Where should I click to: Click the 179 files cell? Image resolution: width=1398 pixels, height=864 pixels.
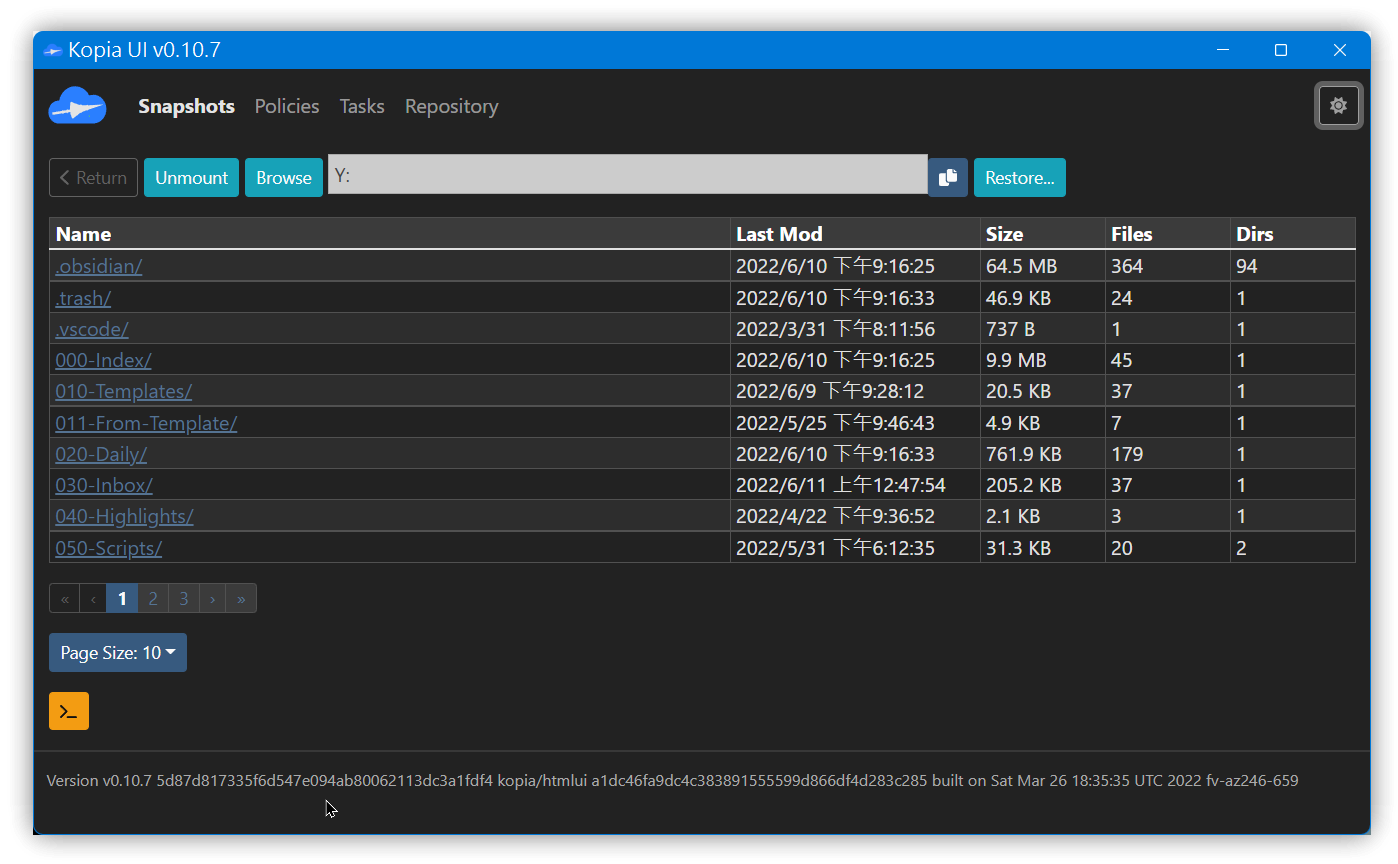coord(1168,454)
